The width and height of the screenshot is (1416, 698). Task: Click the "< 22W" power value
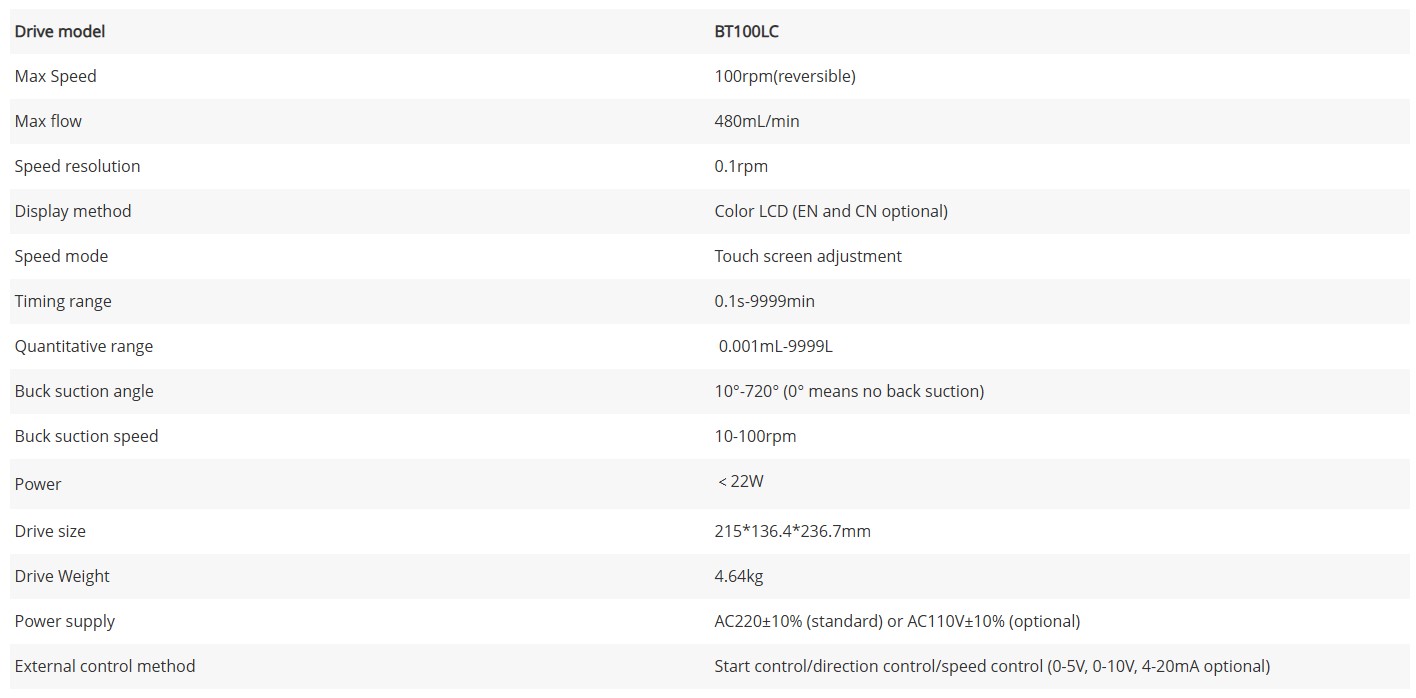point(741,482)
